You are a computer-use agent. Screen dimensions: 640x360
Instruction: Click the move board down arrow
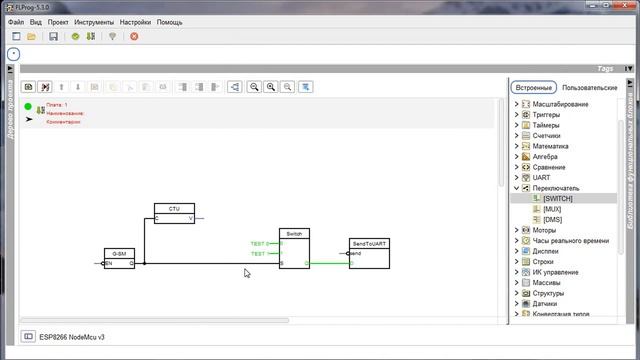(x=78, y=87)
